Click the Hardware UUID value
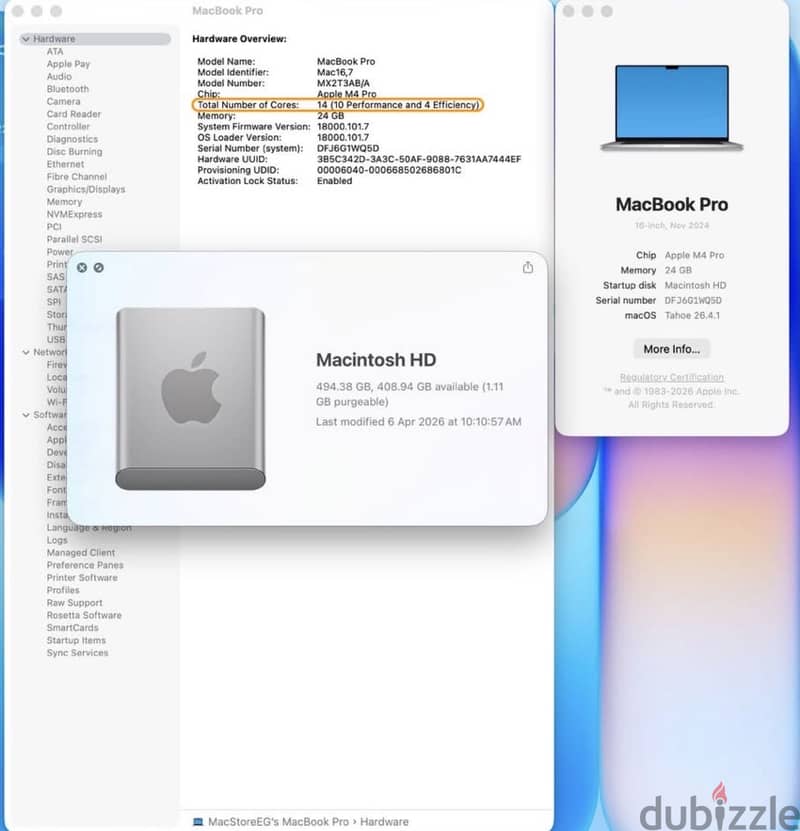The image size is (800, 831). (x=419, y=159)
